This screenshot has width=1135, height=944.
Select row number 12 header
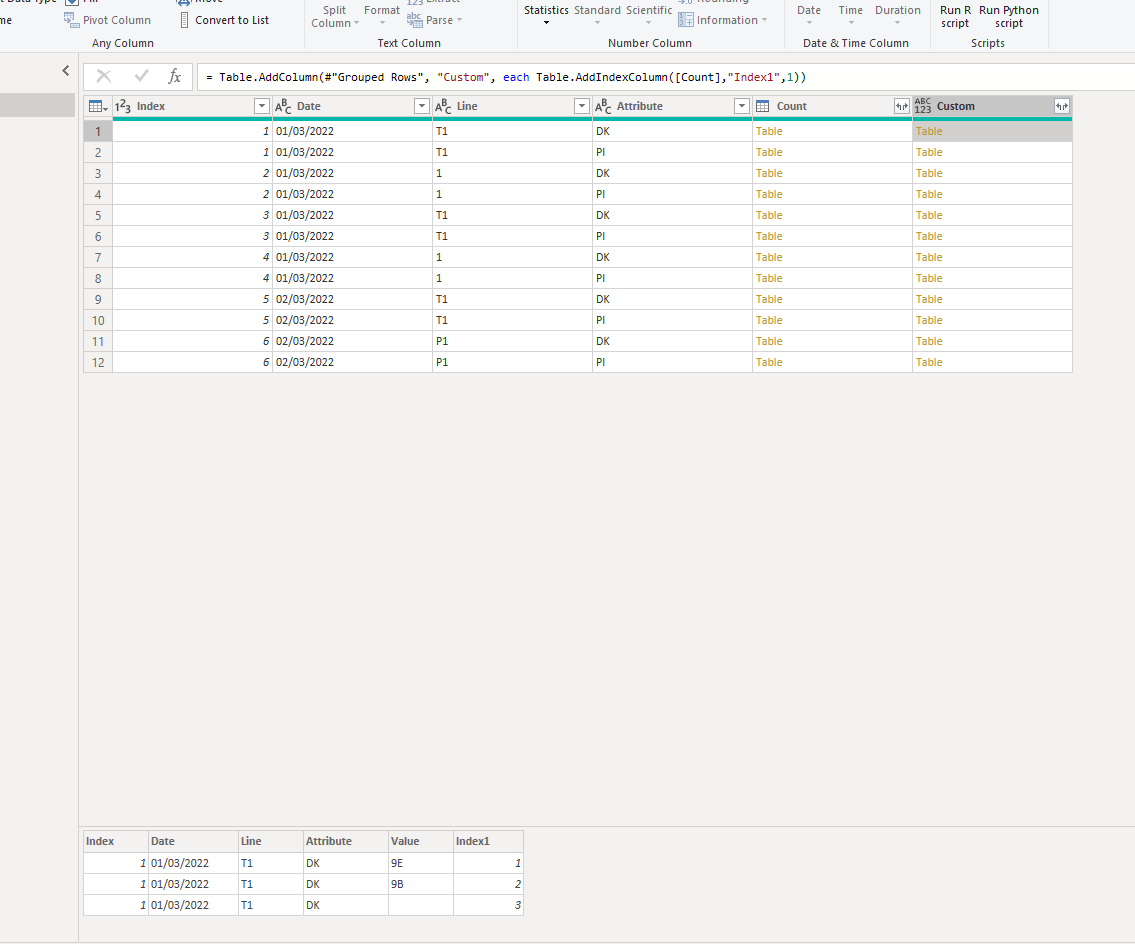98,363
